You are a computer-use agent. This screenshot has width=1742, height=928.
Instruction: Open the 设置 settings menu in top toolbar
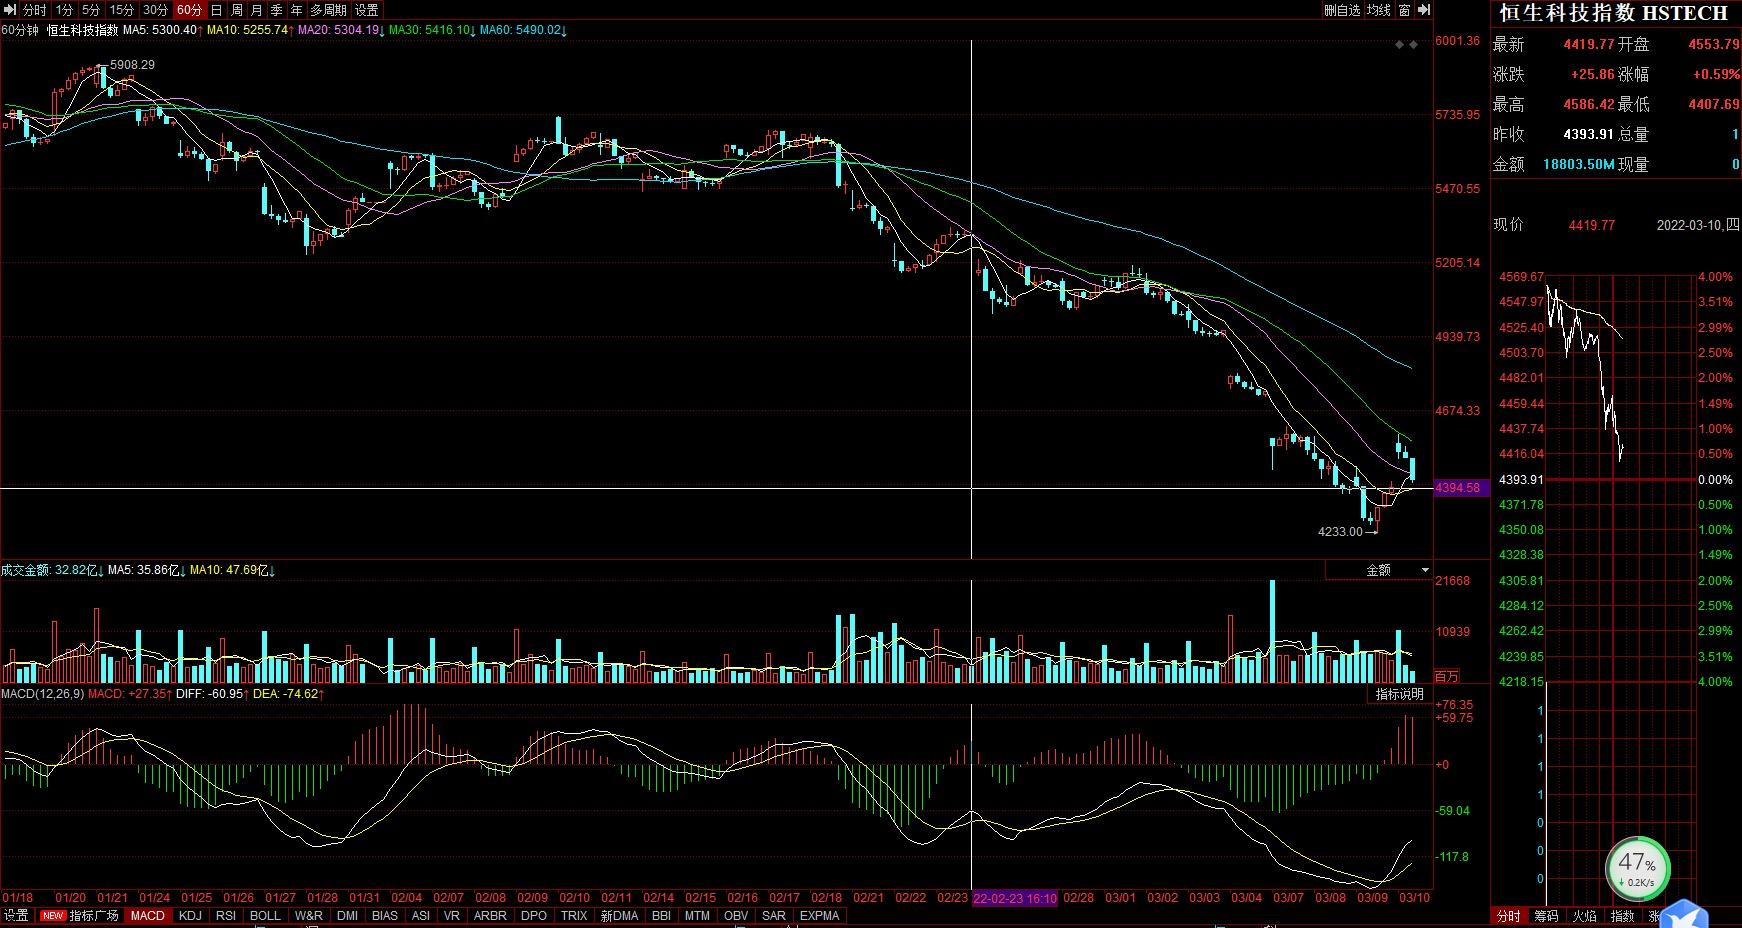[x=367, y=10]
